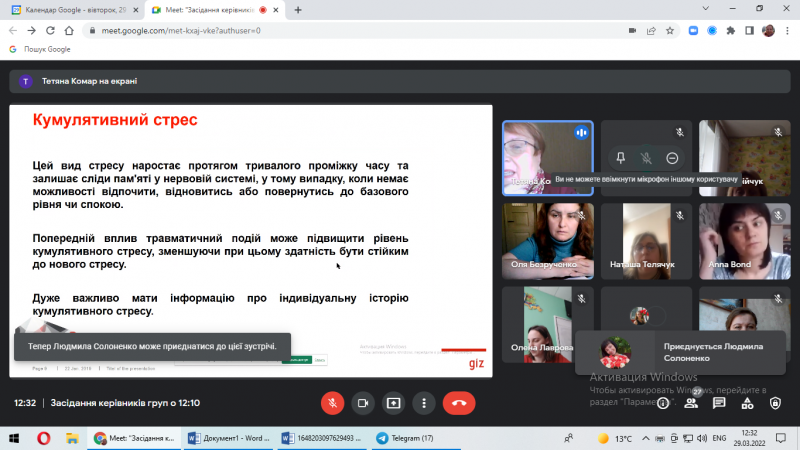Viewport: 800px width, 450px height.
Task: Remove the hovered participant from call
Action: pyautogui.click(x=672, y=158)
